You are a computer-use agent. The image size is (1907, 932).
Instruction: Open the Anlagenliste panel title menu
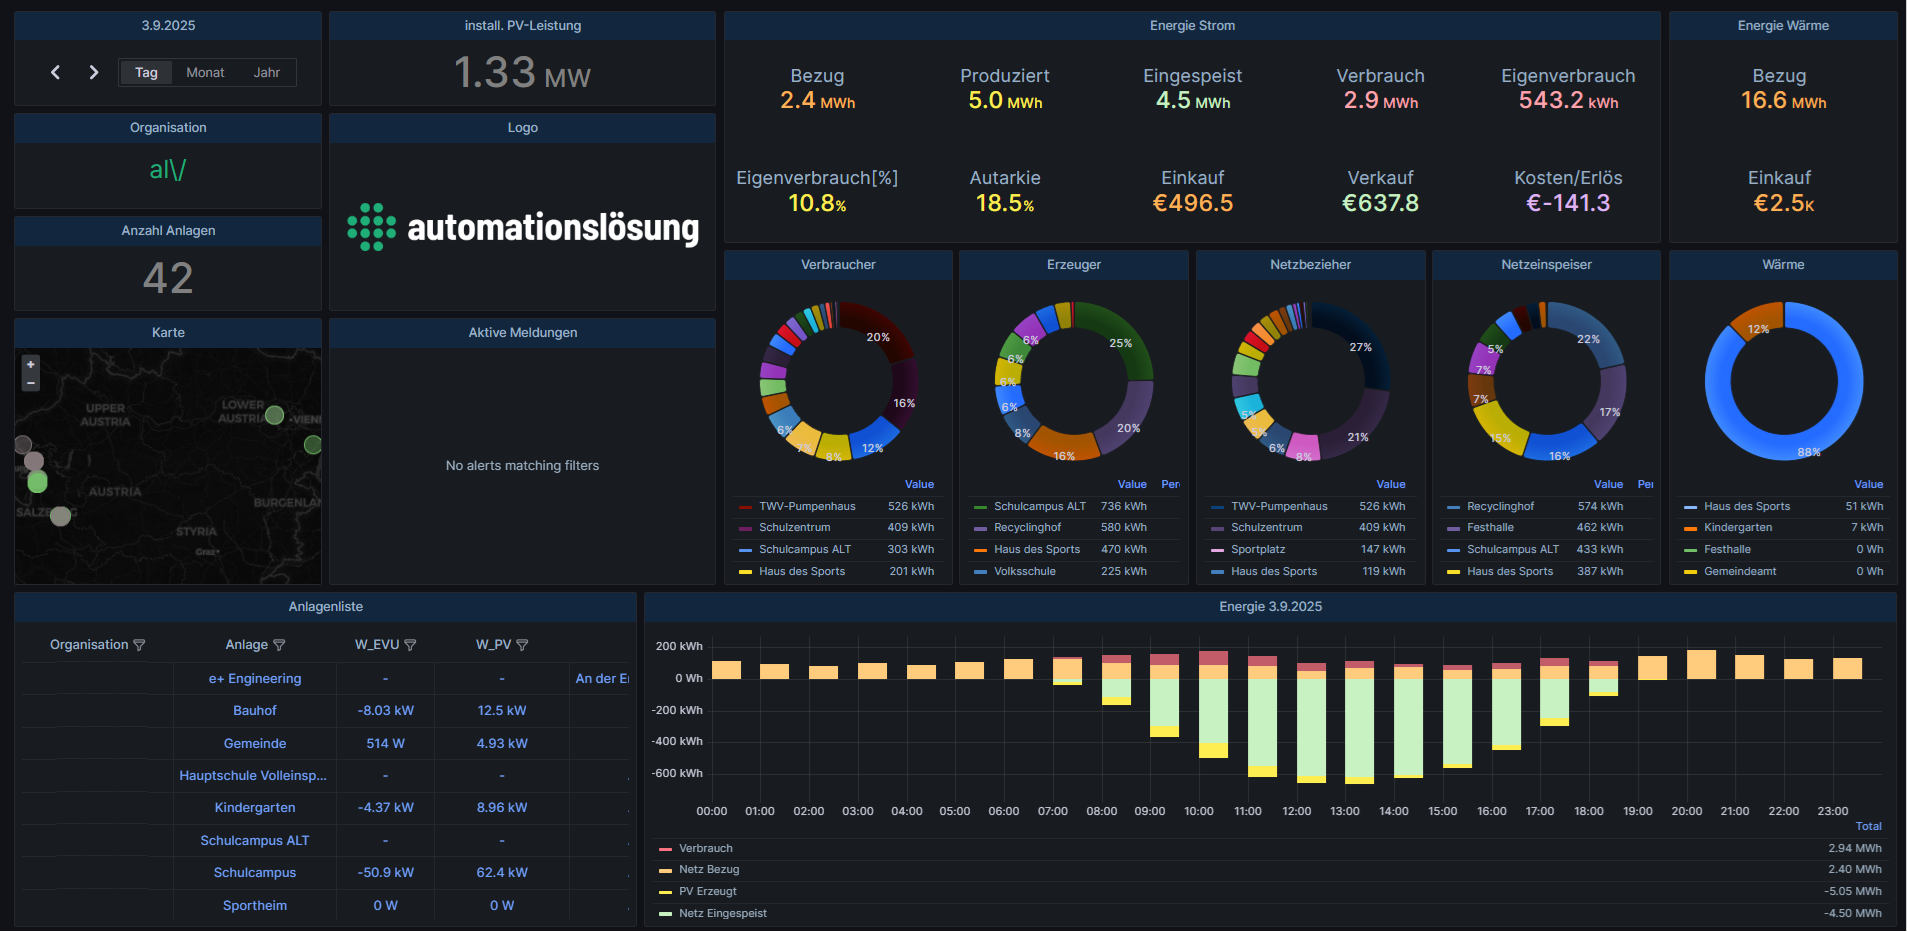(x=326, y=606)
